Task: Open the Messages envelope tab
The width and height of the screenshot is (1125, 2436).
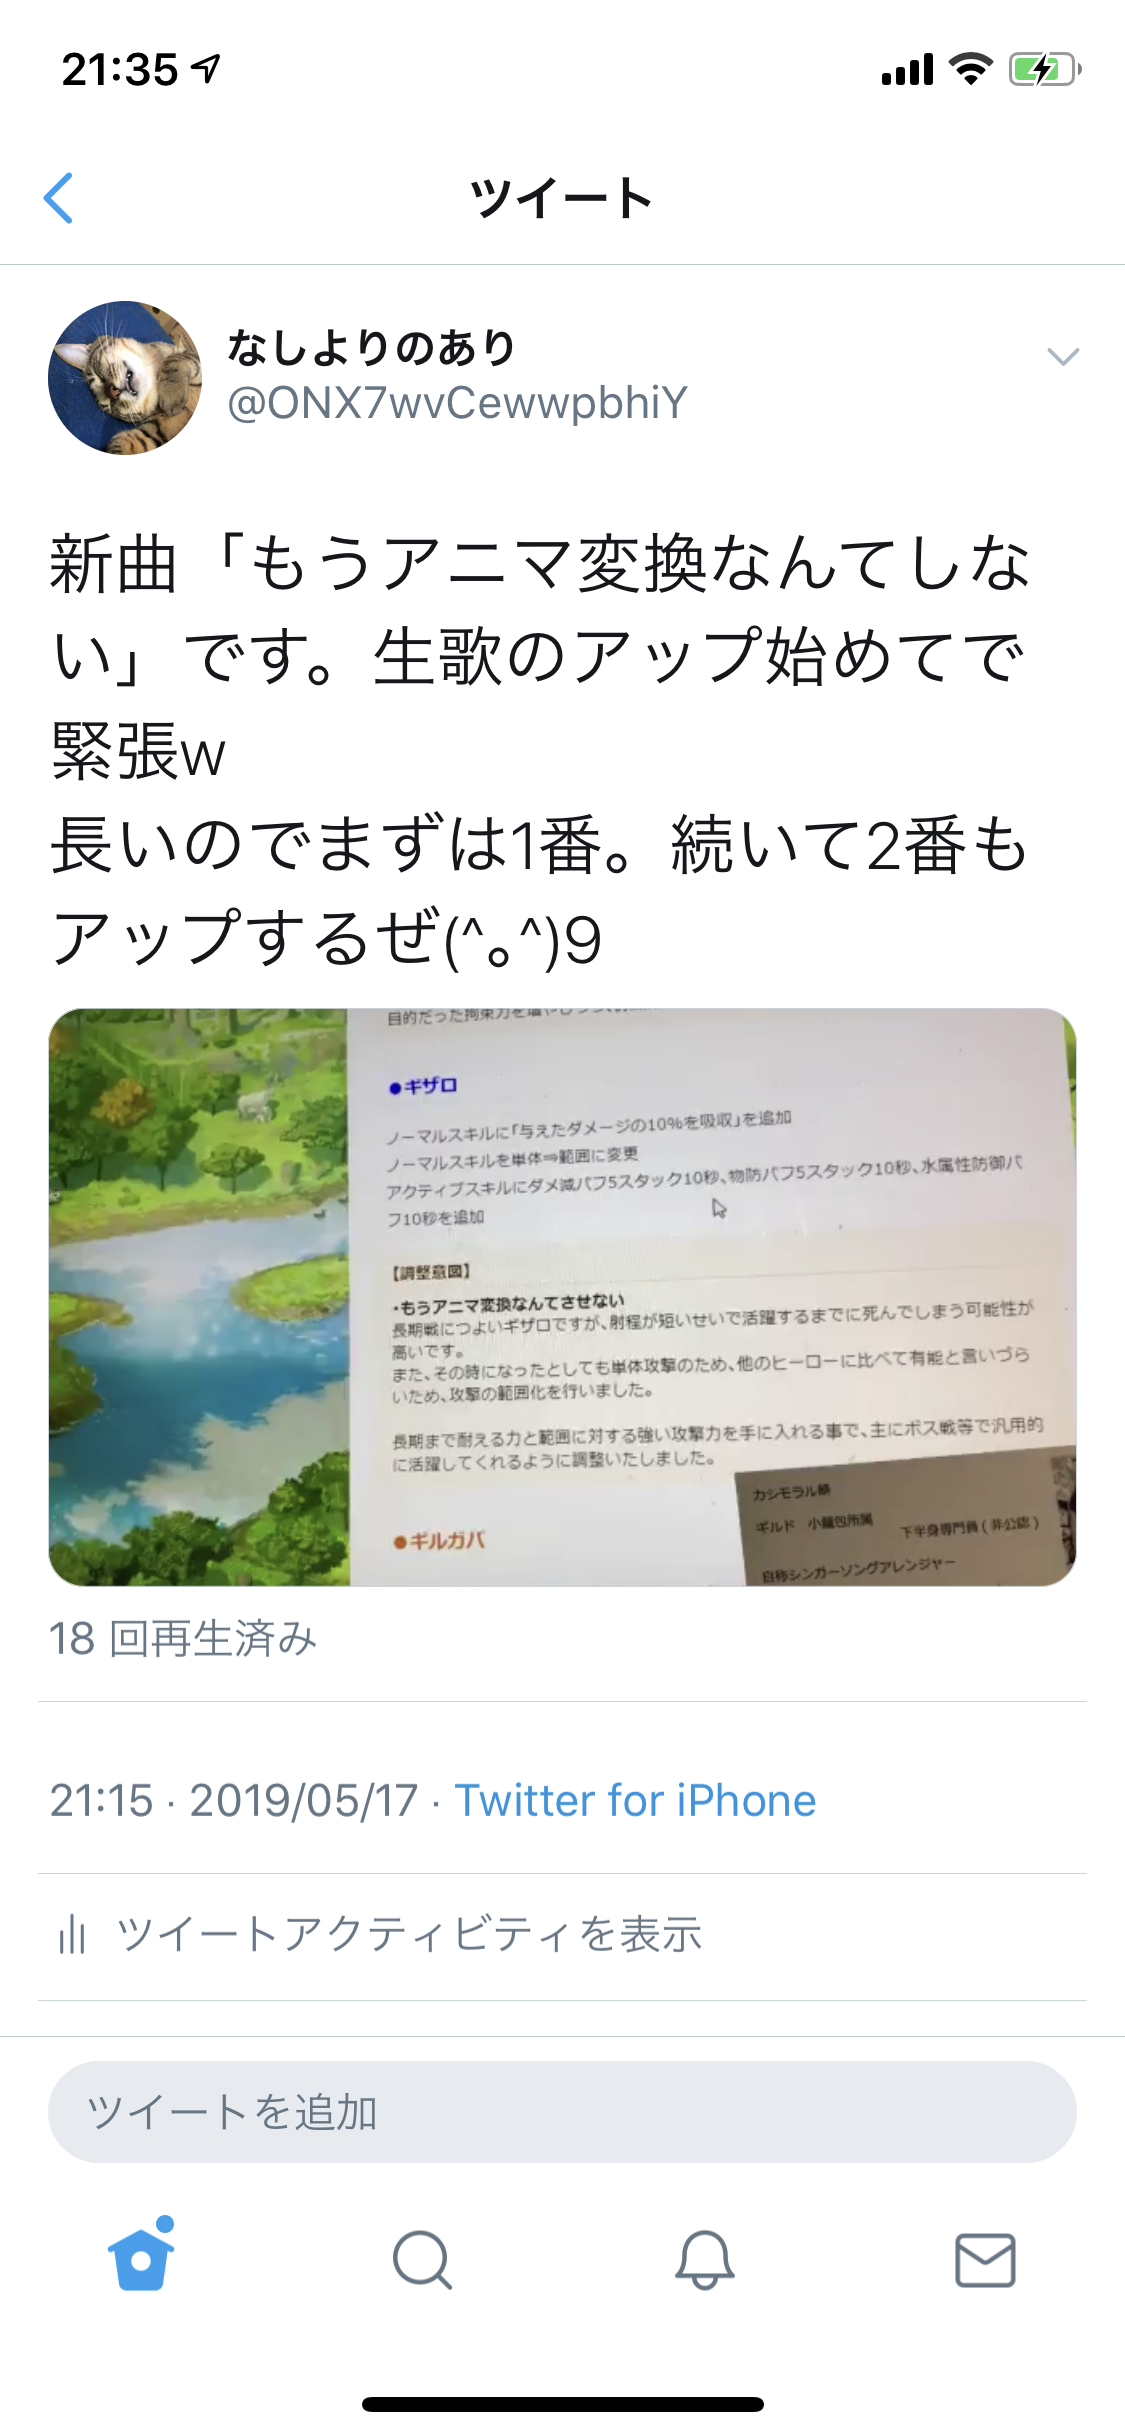Action: 985,2260
